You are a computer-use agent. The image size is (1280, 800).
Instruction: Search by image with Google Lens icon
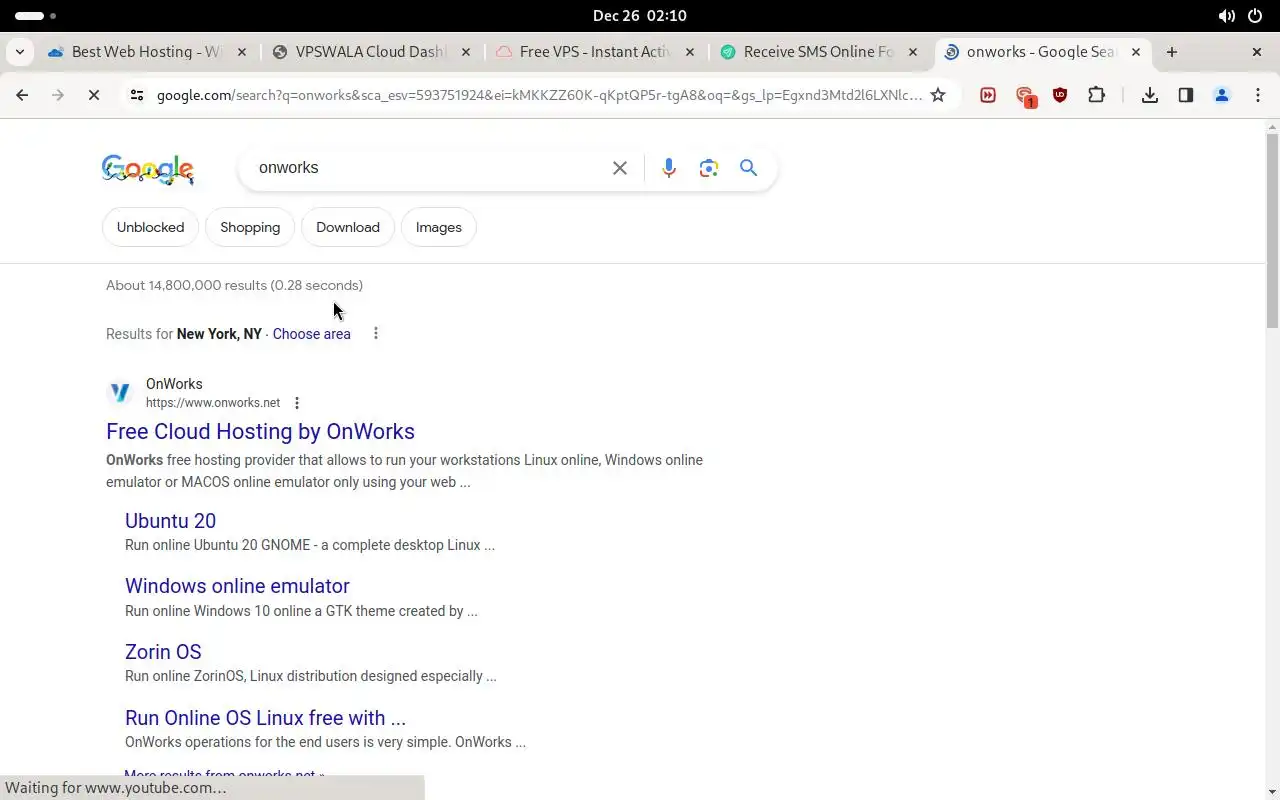709,168
